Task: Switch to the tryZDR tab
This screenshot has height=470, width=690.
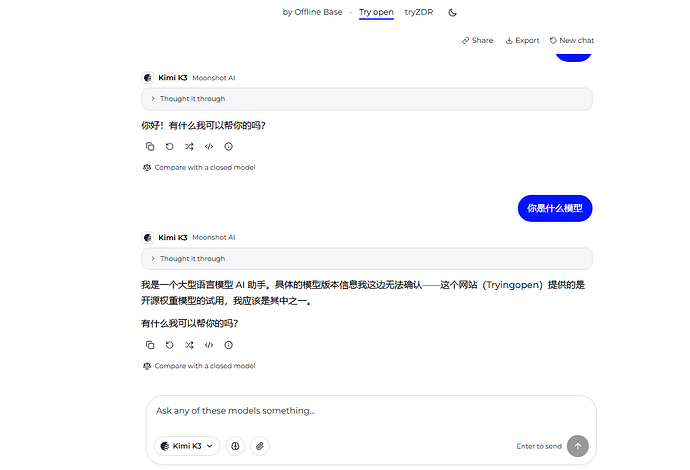Action: (x=418, y=12)
